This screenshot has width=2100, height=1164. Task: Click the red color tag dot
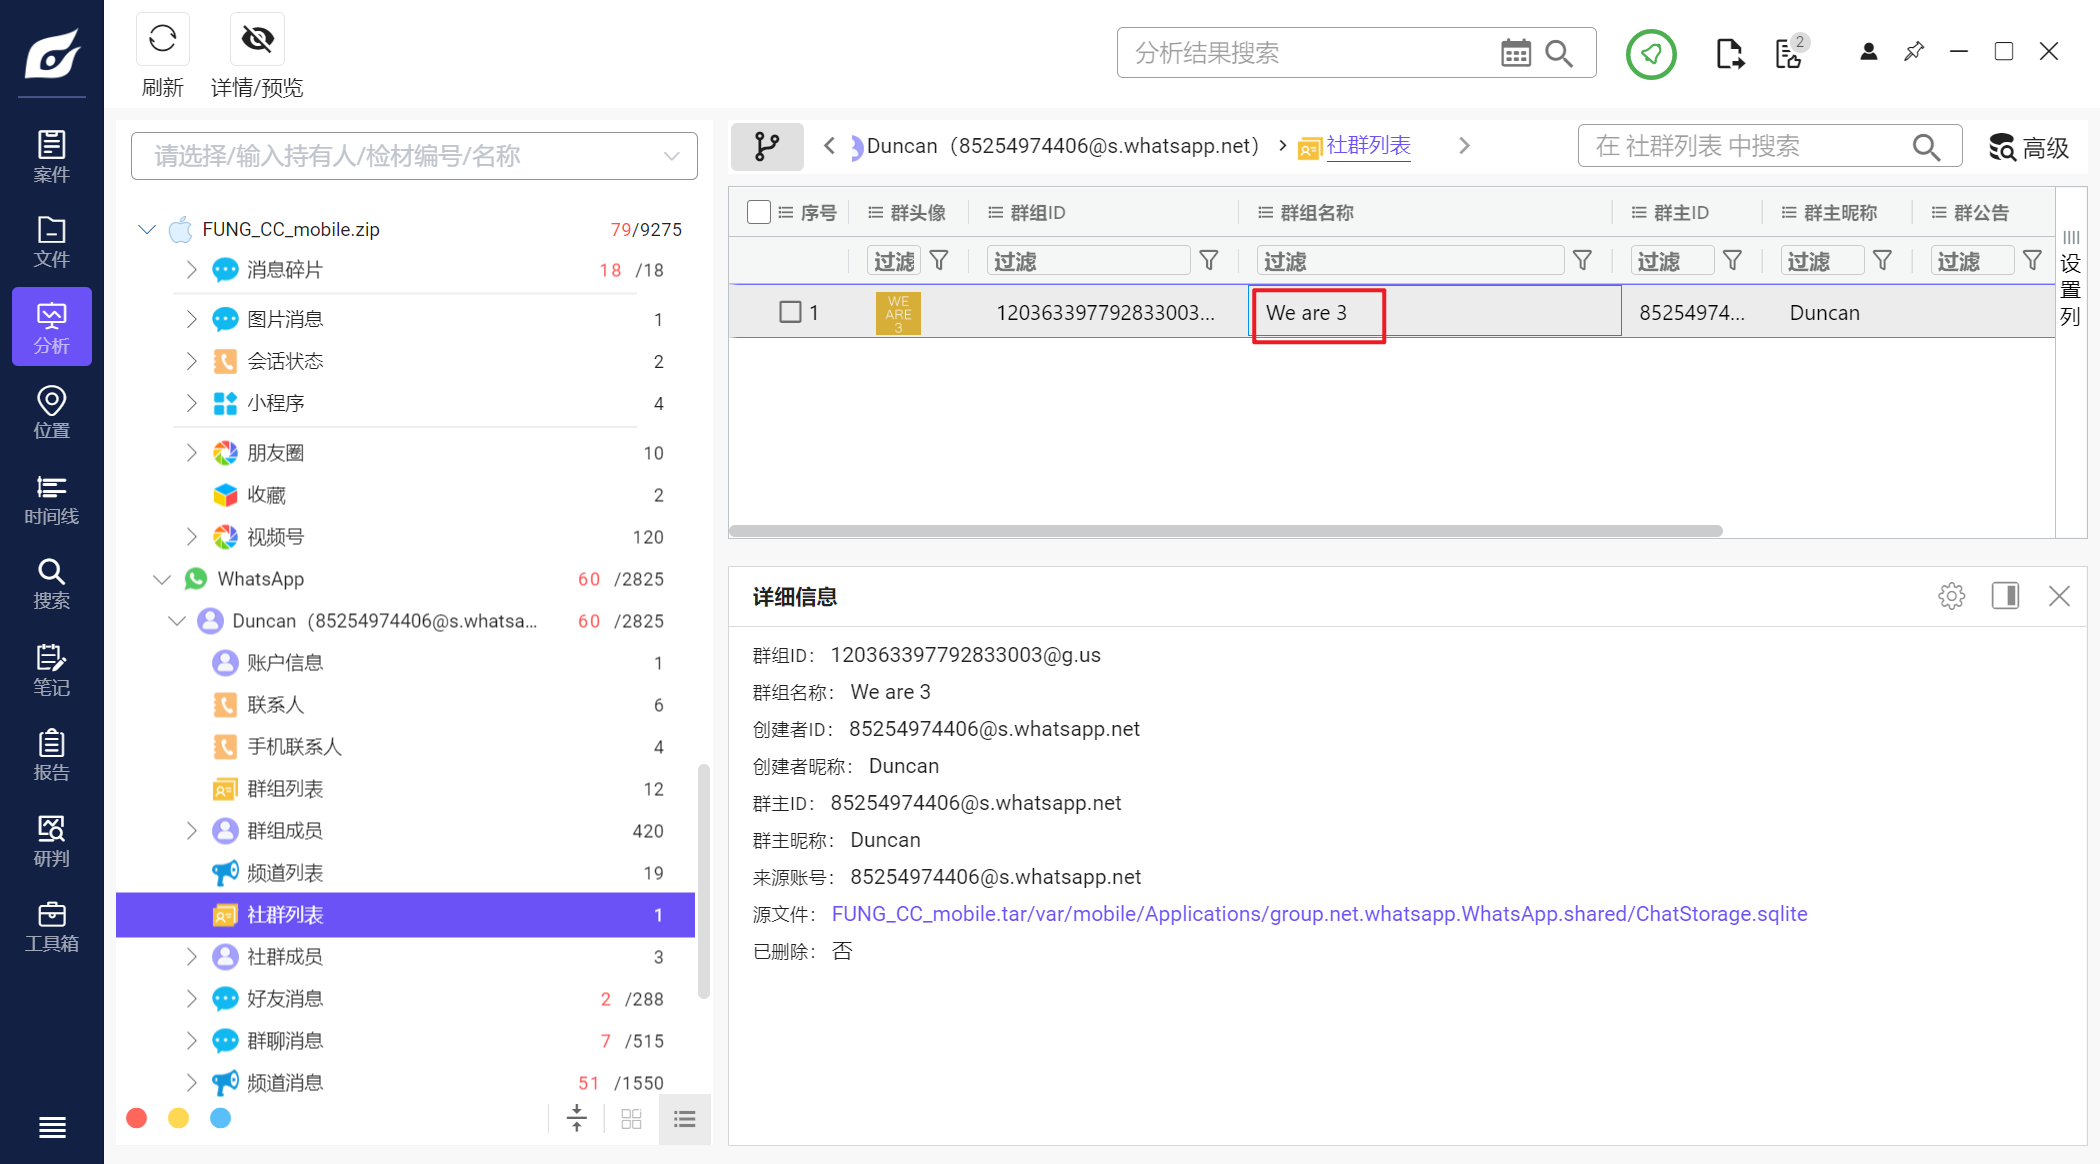click(137, 1118)
